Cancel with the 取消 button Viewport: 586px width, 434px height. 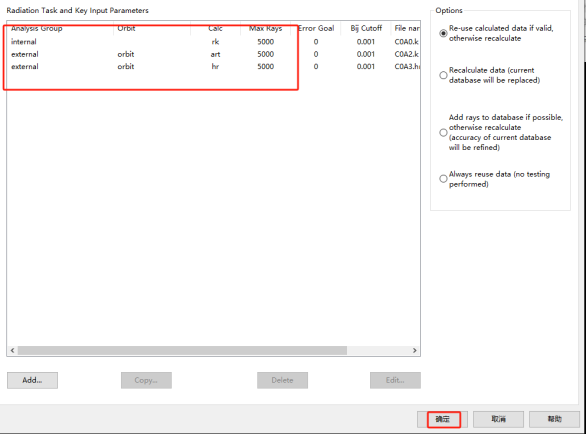(x=498, y=419)
